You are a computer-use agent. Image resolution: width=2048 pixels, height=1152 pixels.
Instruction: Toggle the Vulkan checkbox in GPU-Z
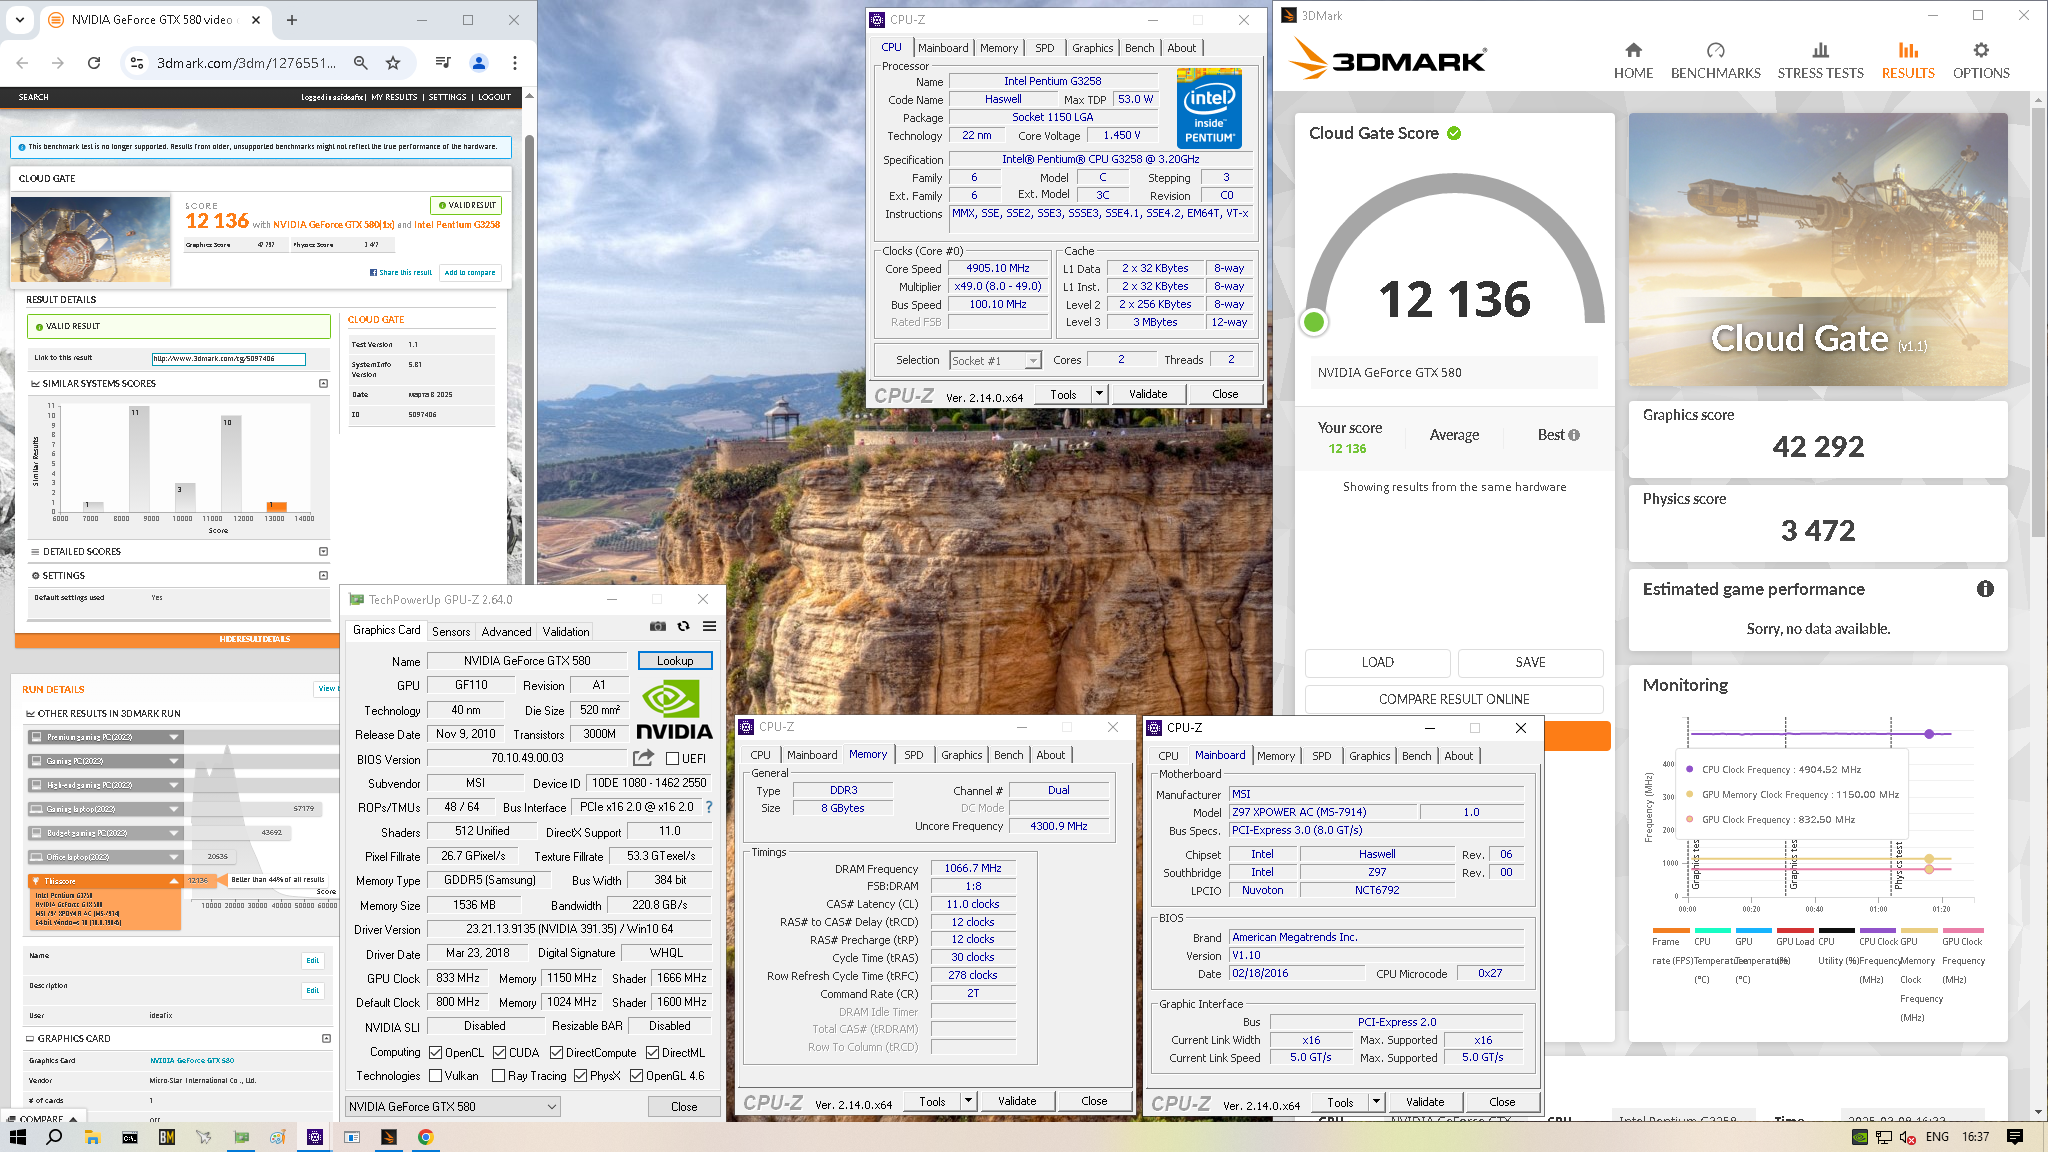tap(436, 1076)
